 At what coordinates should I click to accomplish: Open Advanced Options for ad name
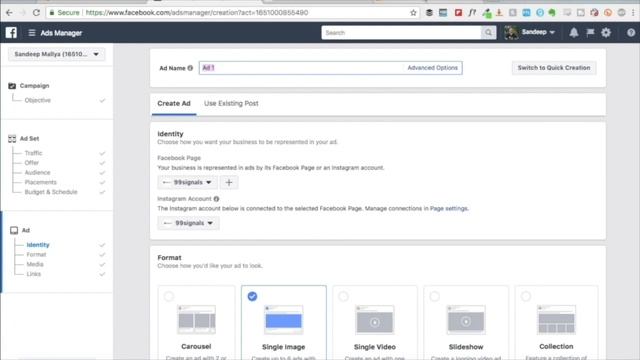pos(433,68)
